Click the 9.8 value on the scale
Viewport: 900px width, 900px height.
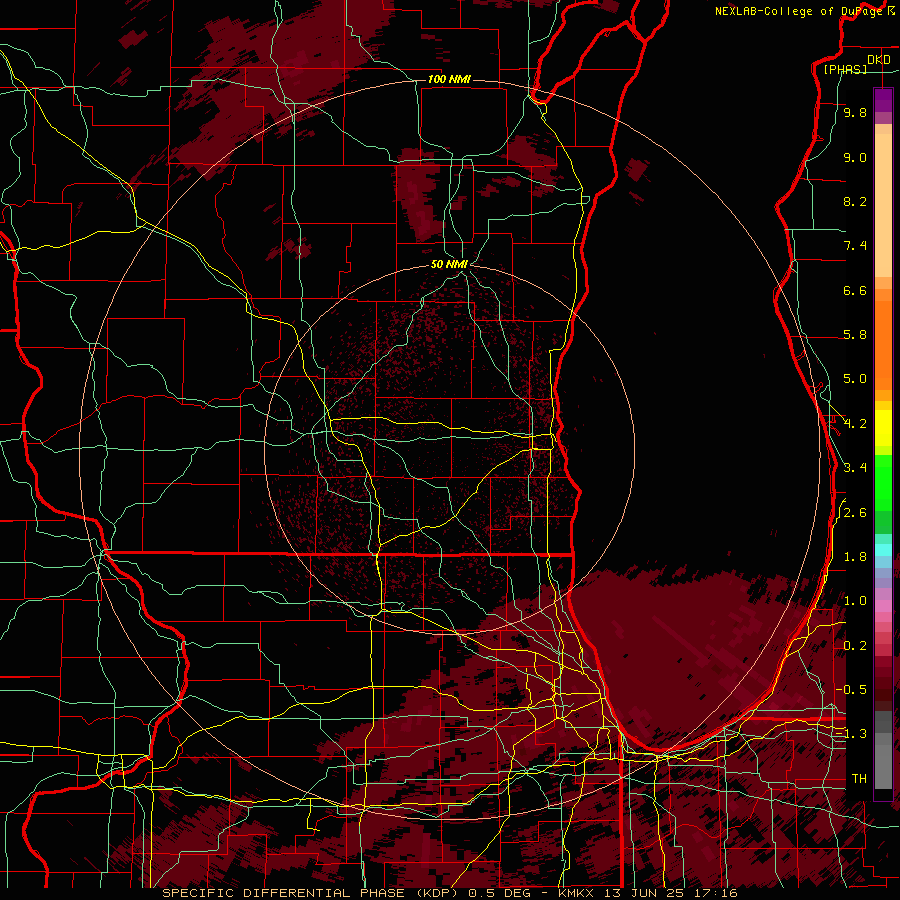click(855, 112)
